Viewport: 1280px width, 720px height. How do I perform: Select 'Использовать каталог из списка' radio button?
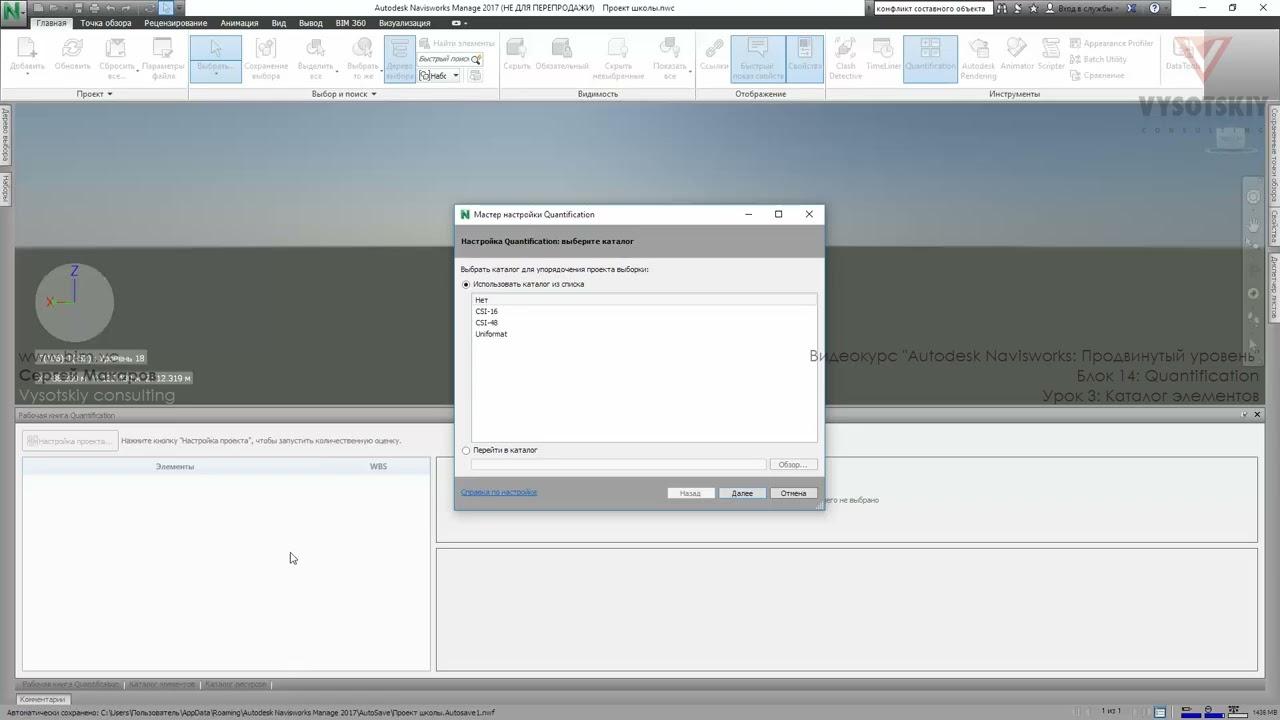click(x=466, y=284)
